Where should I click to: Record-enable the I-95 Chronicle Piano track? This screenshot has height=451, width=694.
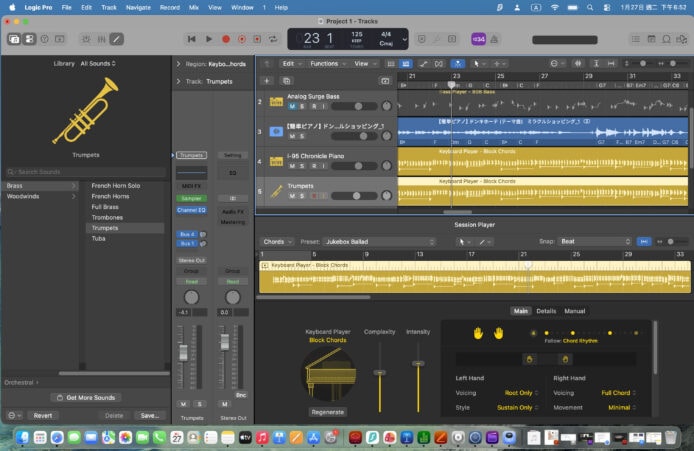point(312,166)
